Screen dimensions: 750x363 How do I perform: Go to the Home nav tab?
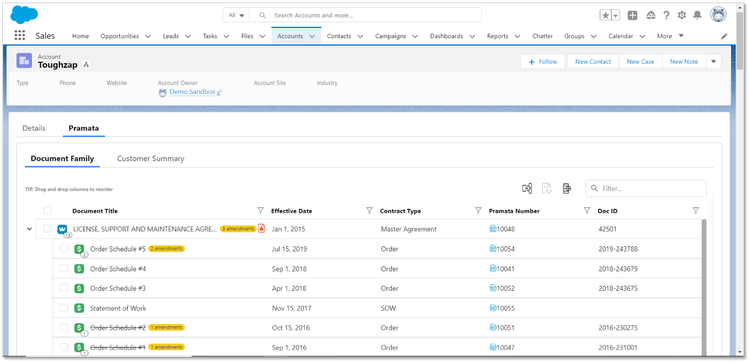[x=80, y=36]
